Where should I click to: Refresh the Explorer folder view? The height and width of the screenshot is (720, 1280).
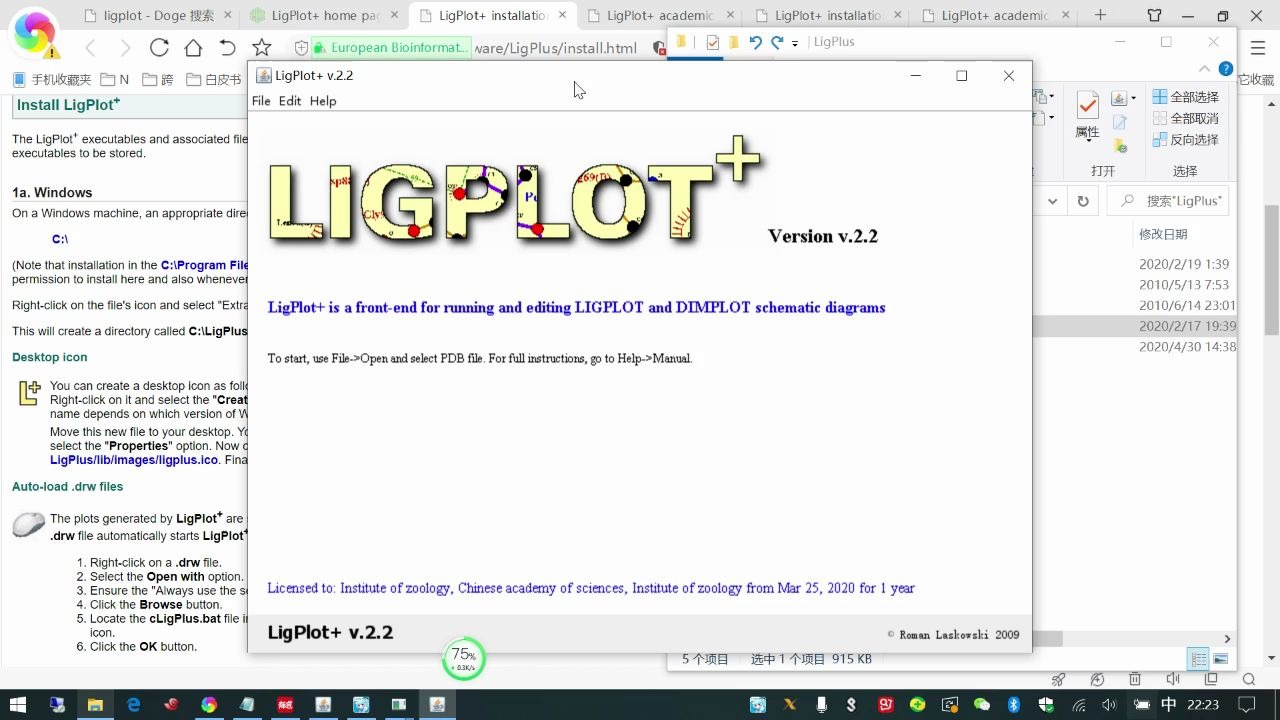[x=1083, y=201]
